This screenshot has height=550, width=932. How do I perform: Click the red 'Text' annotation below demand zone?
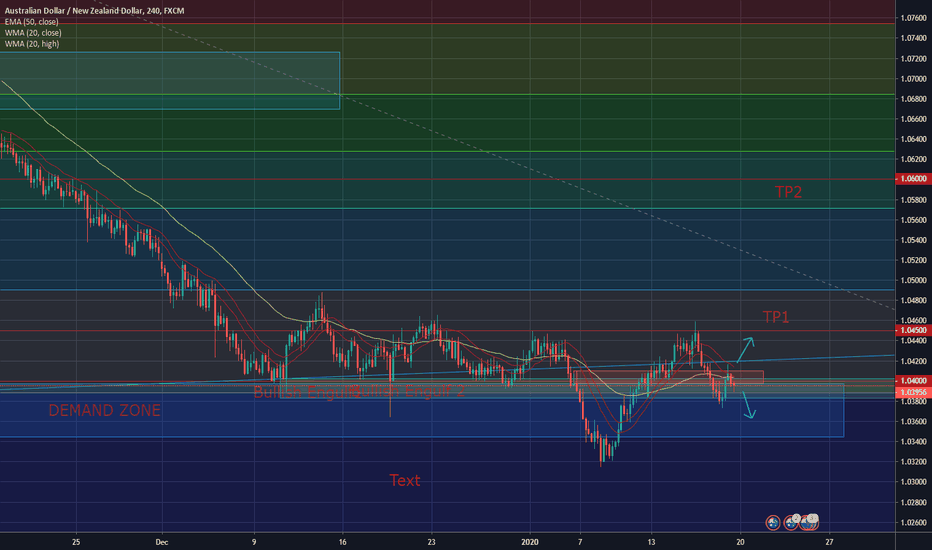click(405, 481)
